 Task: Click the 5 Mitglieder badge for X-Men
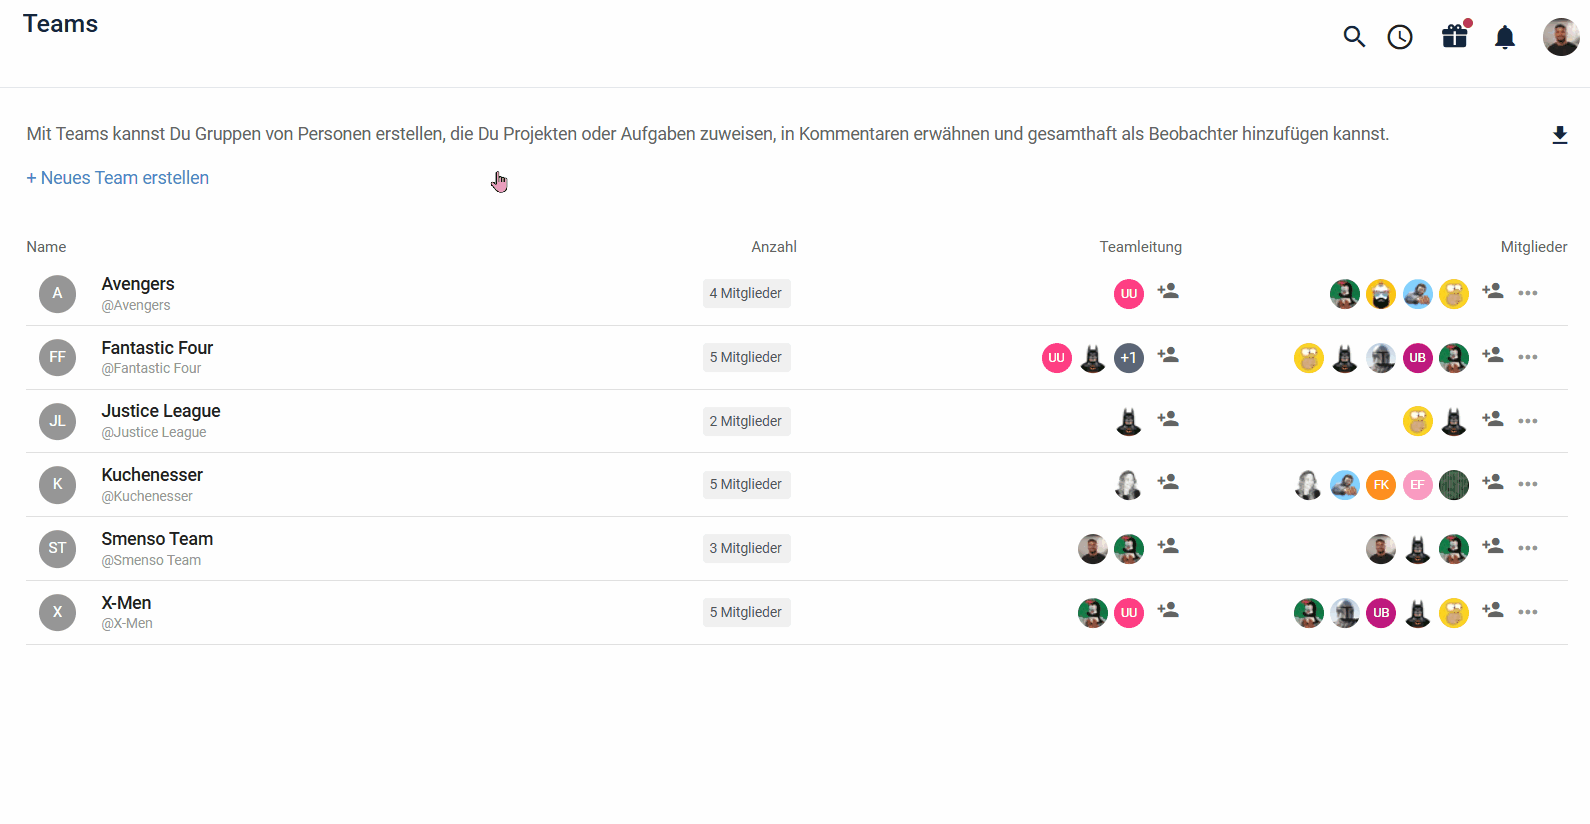(x=746, y=612)
